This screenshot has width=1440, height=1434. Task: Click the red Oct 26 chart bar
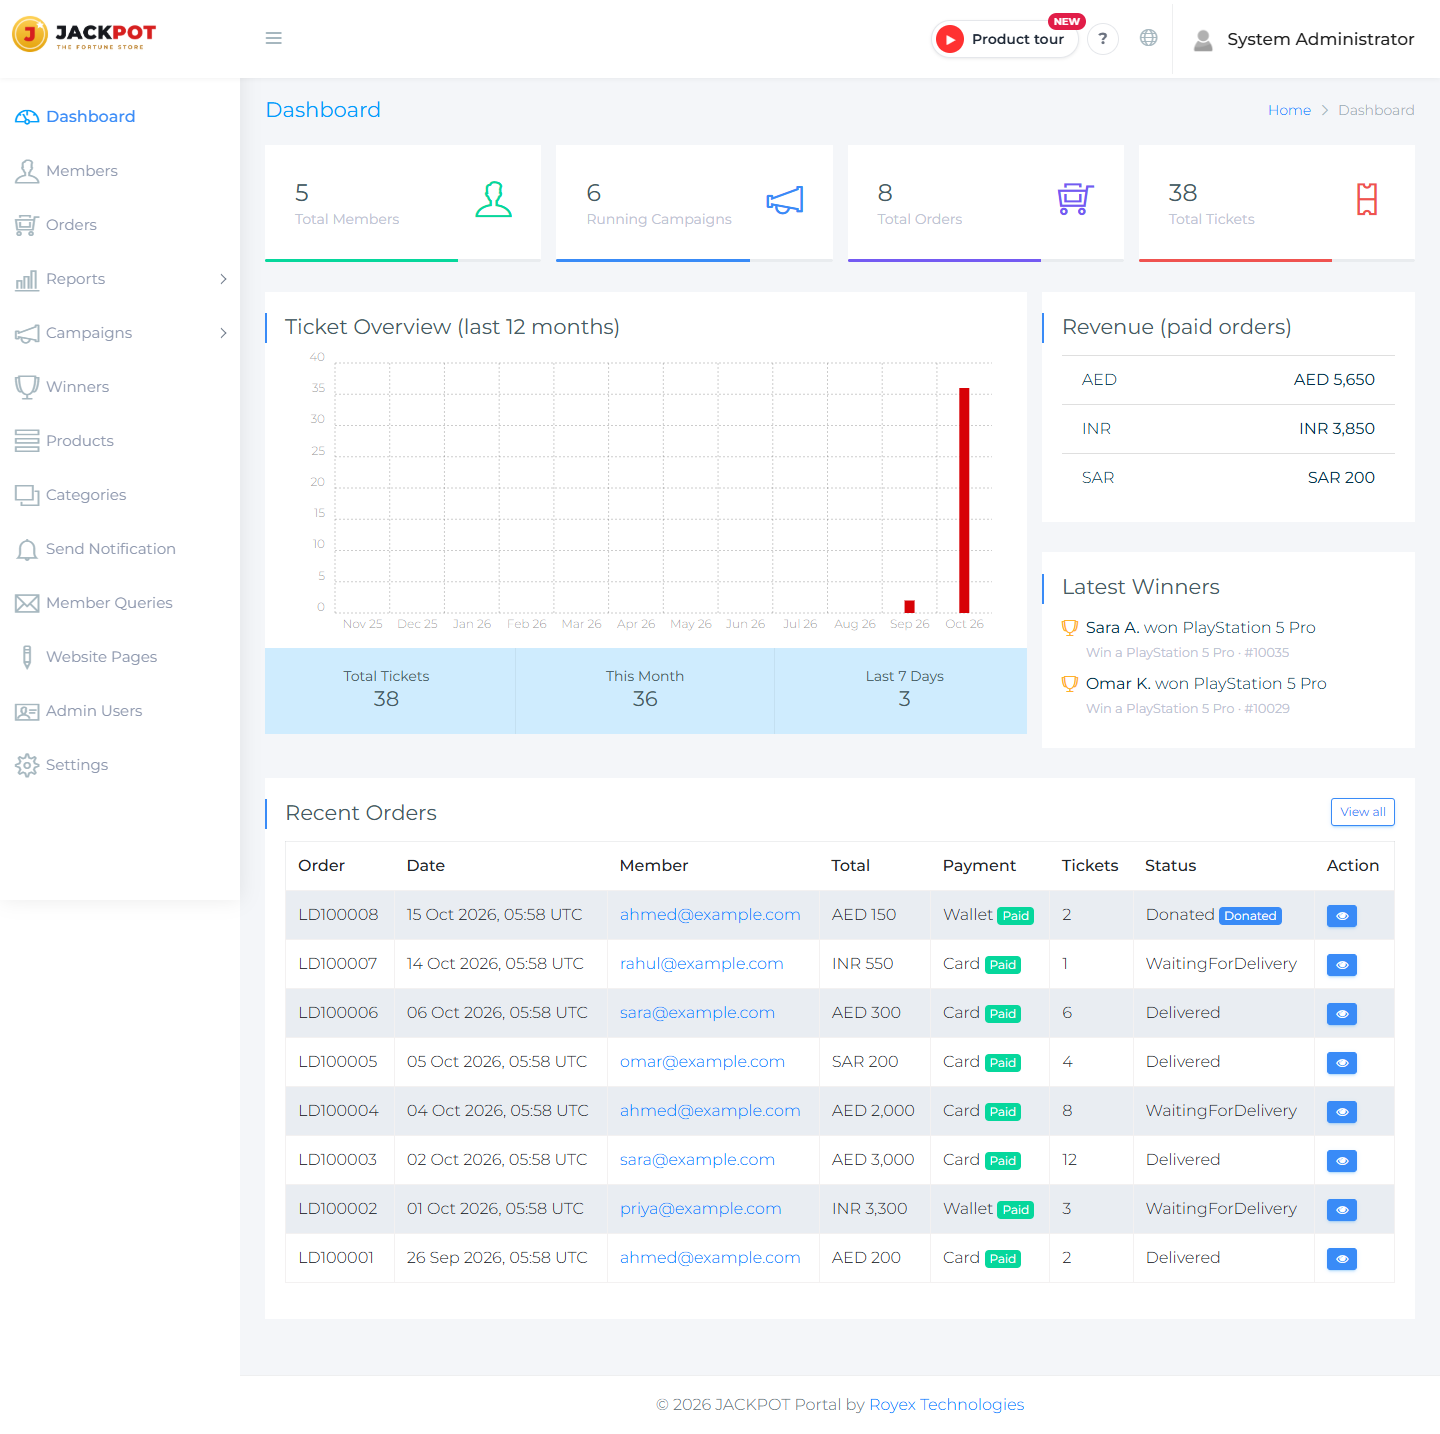(964, 500)
